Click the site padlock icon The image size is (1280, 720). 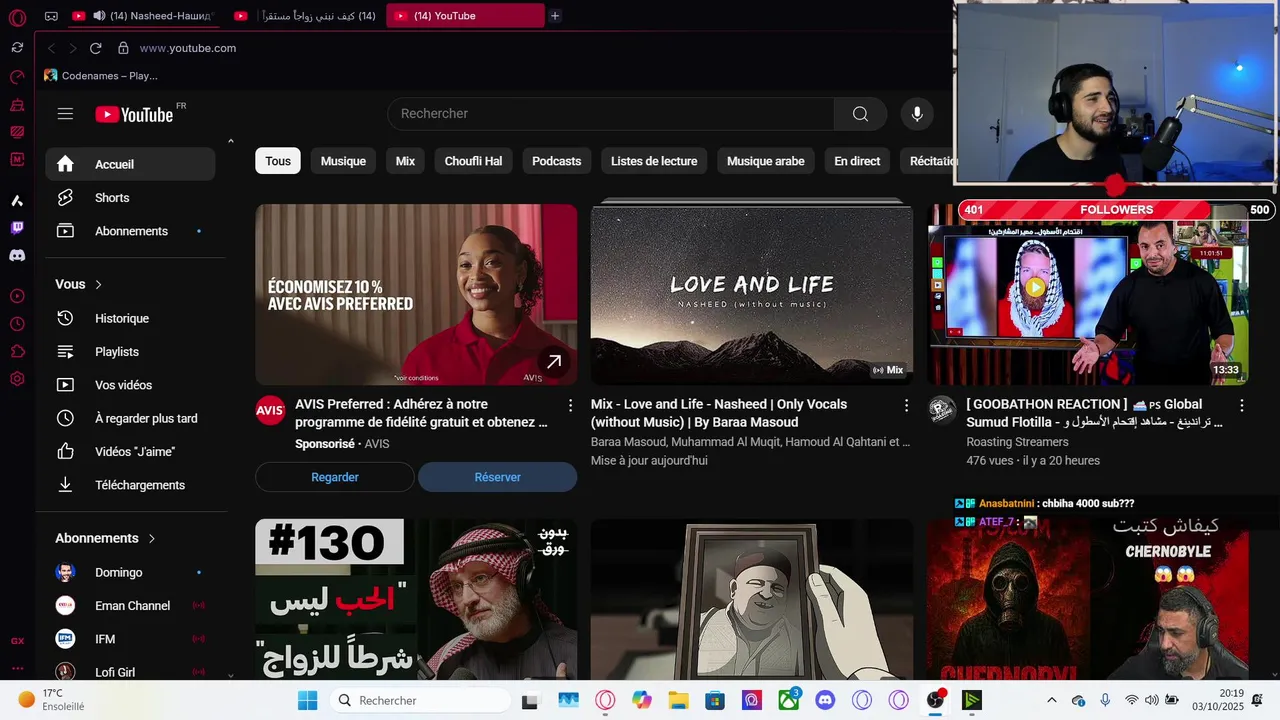(x=123, y=48)
